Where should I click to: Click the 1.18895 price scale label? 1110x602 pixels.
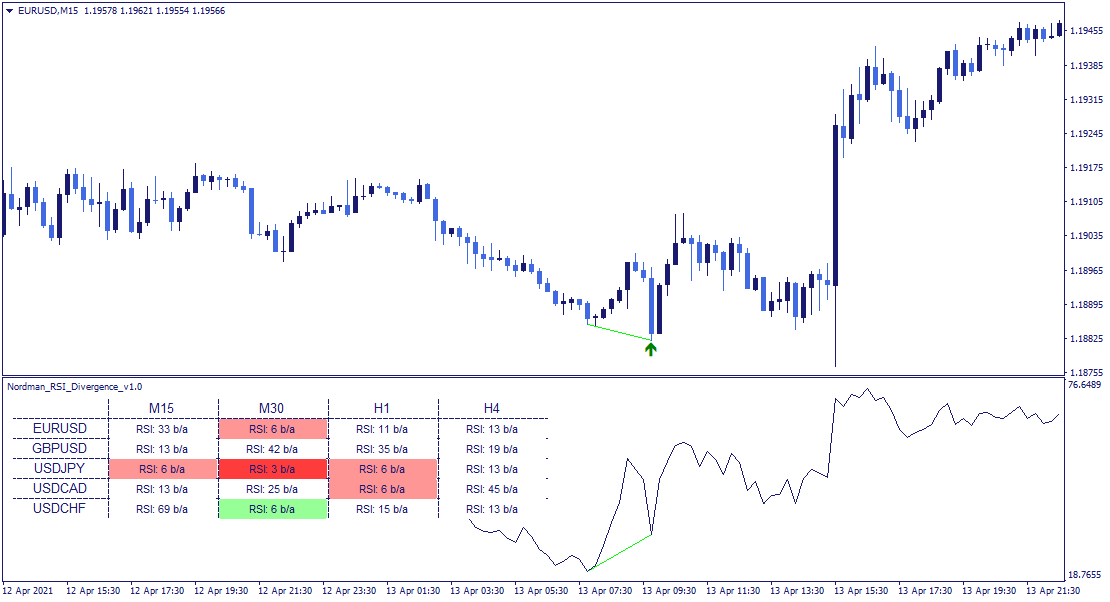(1087, 304)
